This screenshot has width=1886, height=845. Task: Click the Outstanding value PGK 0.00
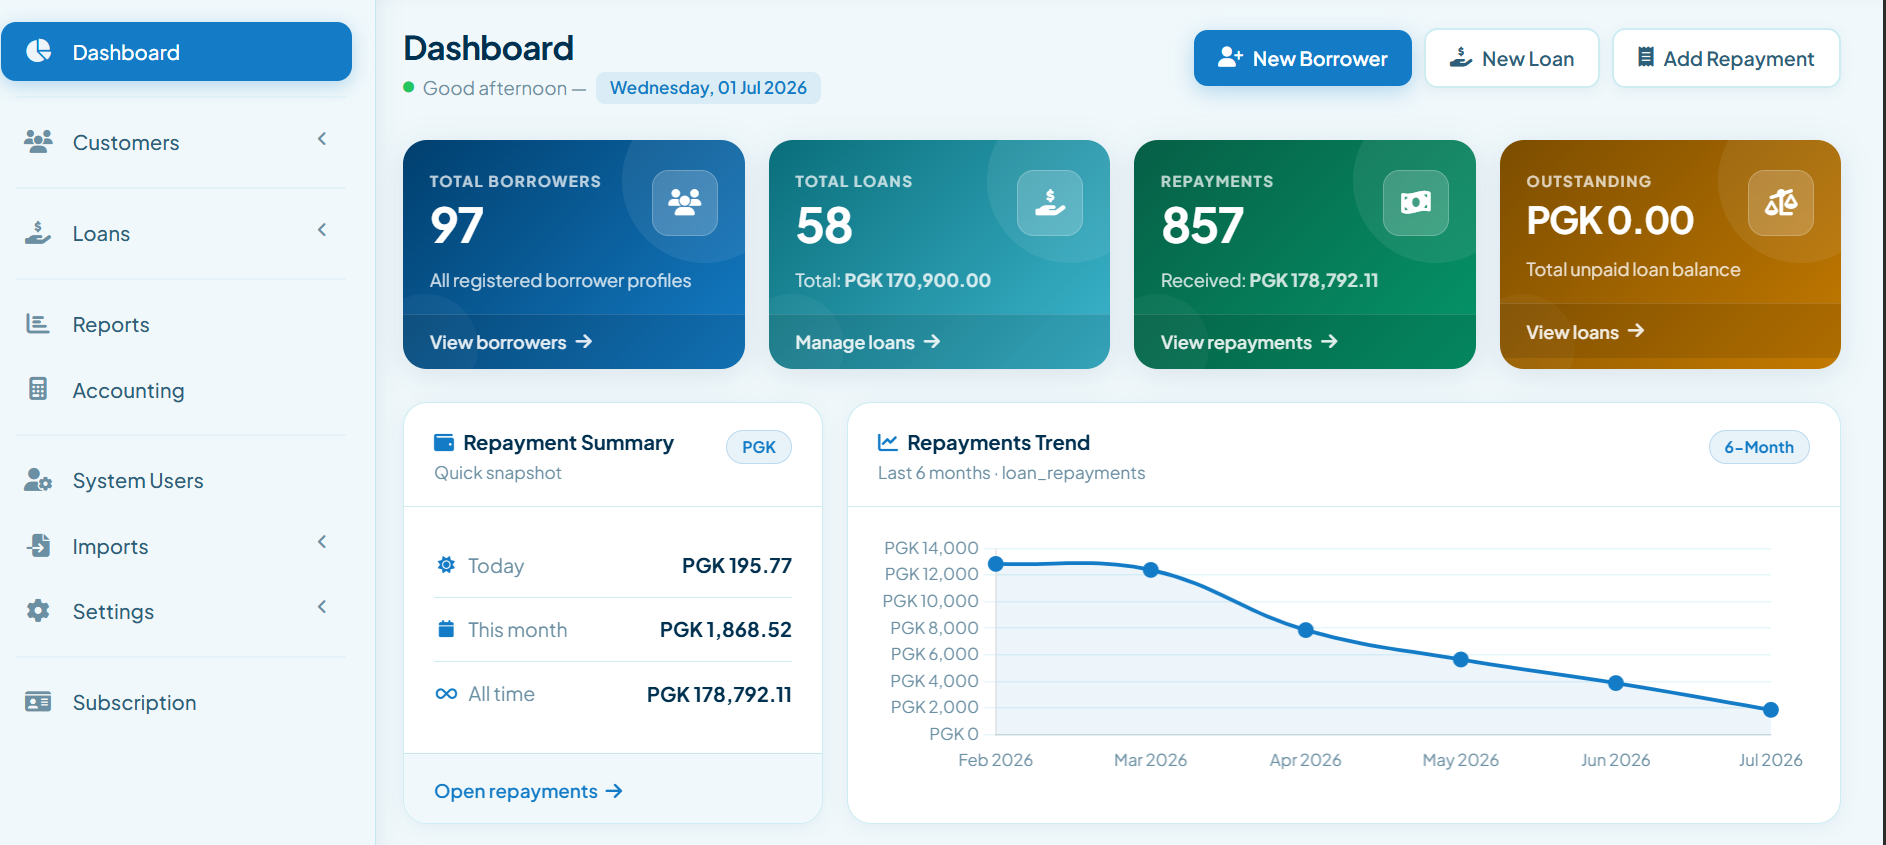(x=1610, y=220)
